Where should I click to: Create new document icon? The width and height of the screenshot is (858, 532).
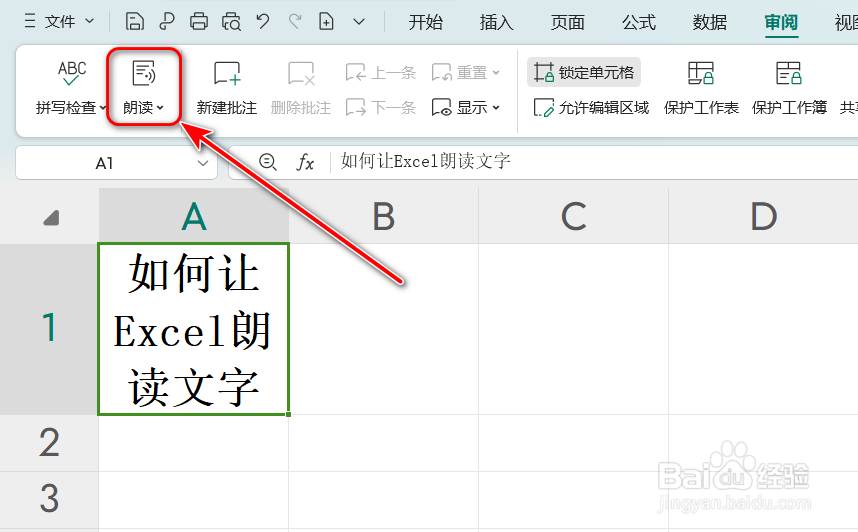pyautogui.click(x=327, y=22)
